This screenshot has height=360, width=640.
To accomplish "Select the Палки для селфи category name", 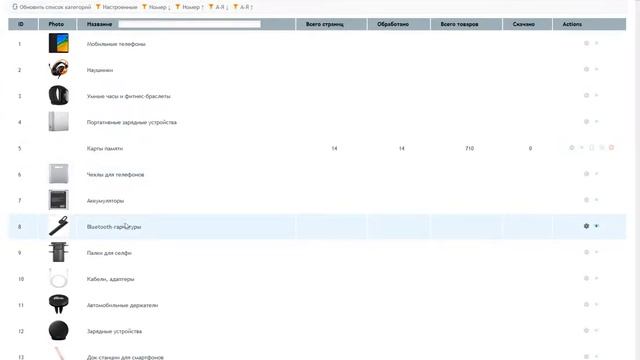I will click(109, 253).
